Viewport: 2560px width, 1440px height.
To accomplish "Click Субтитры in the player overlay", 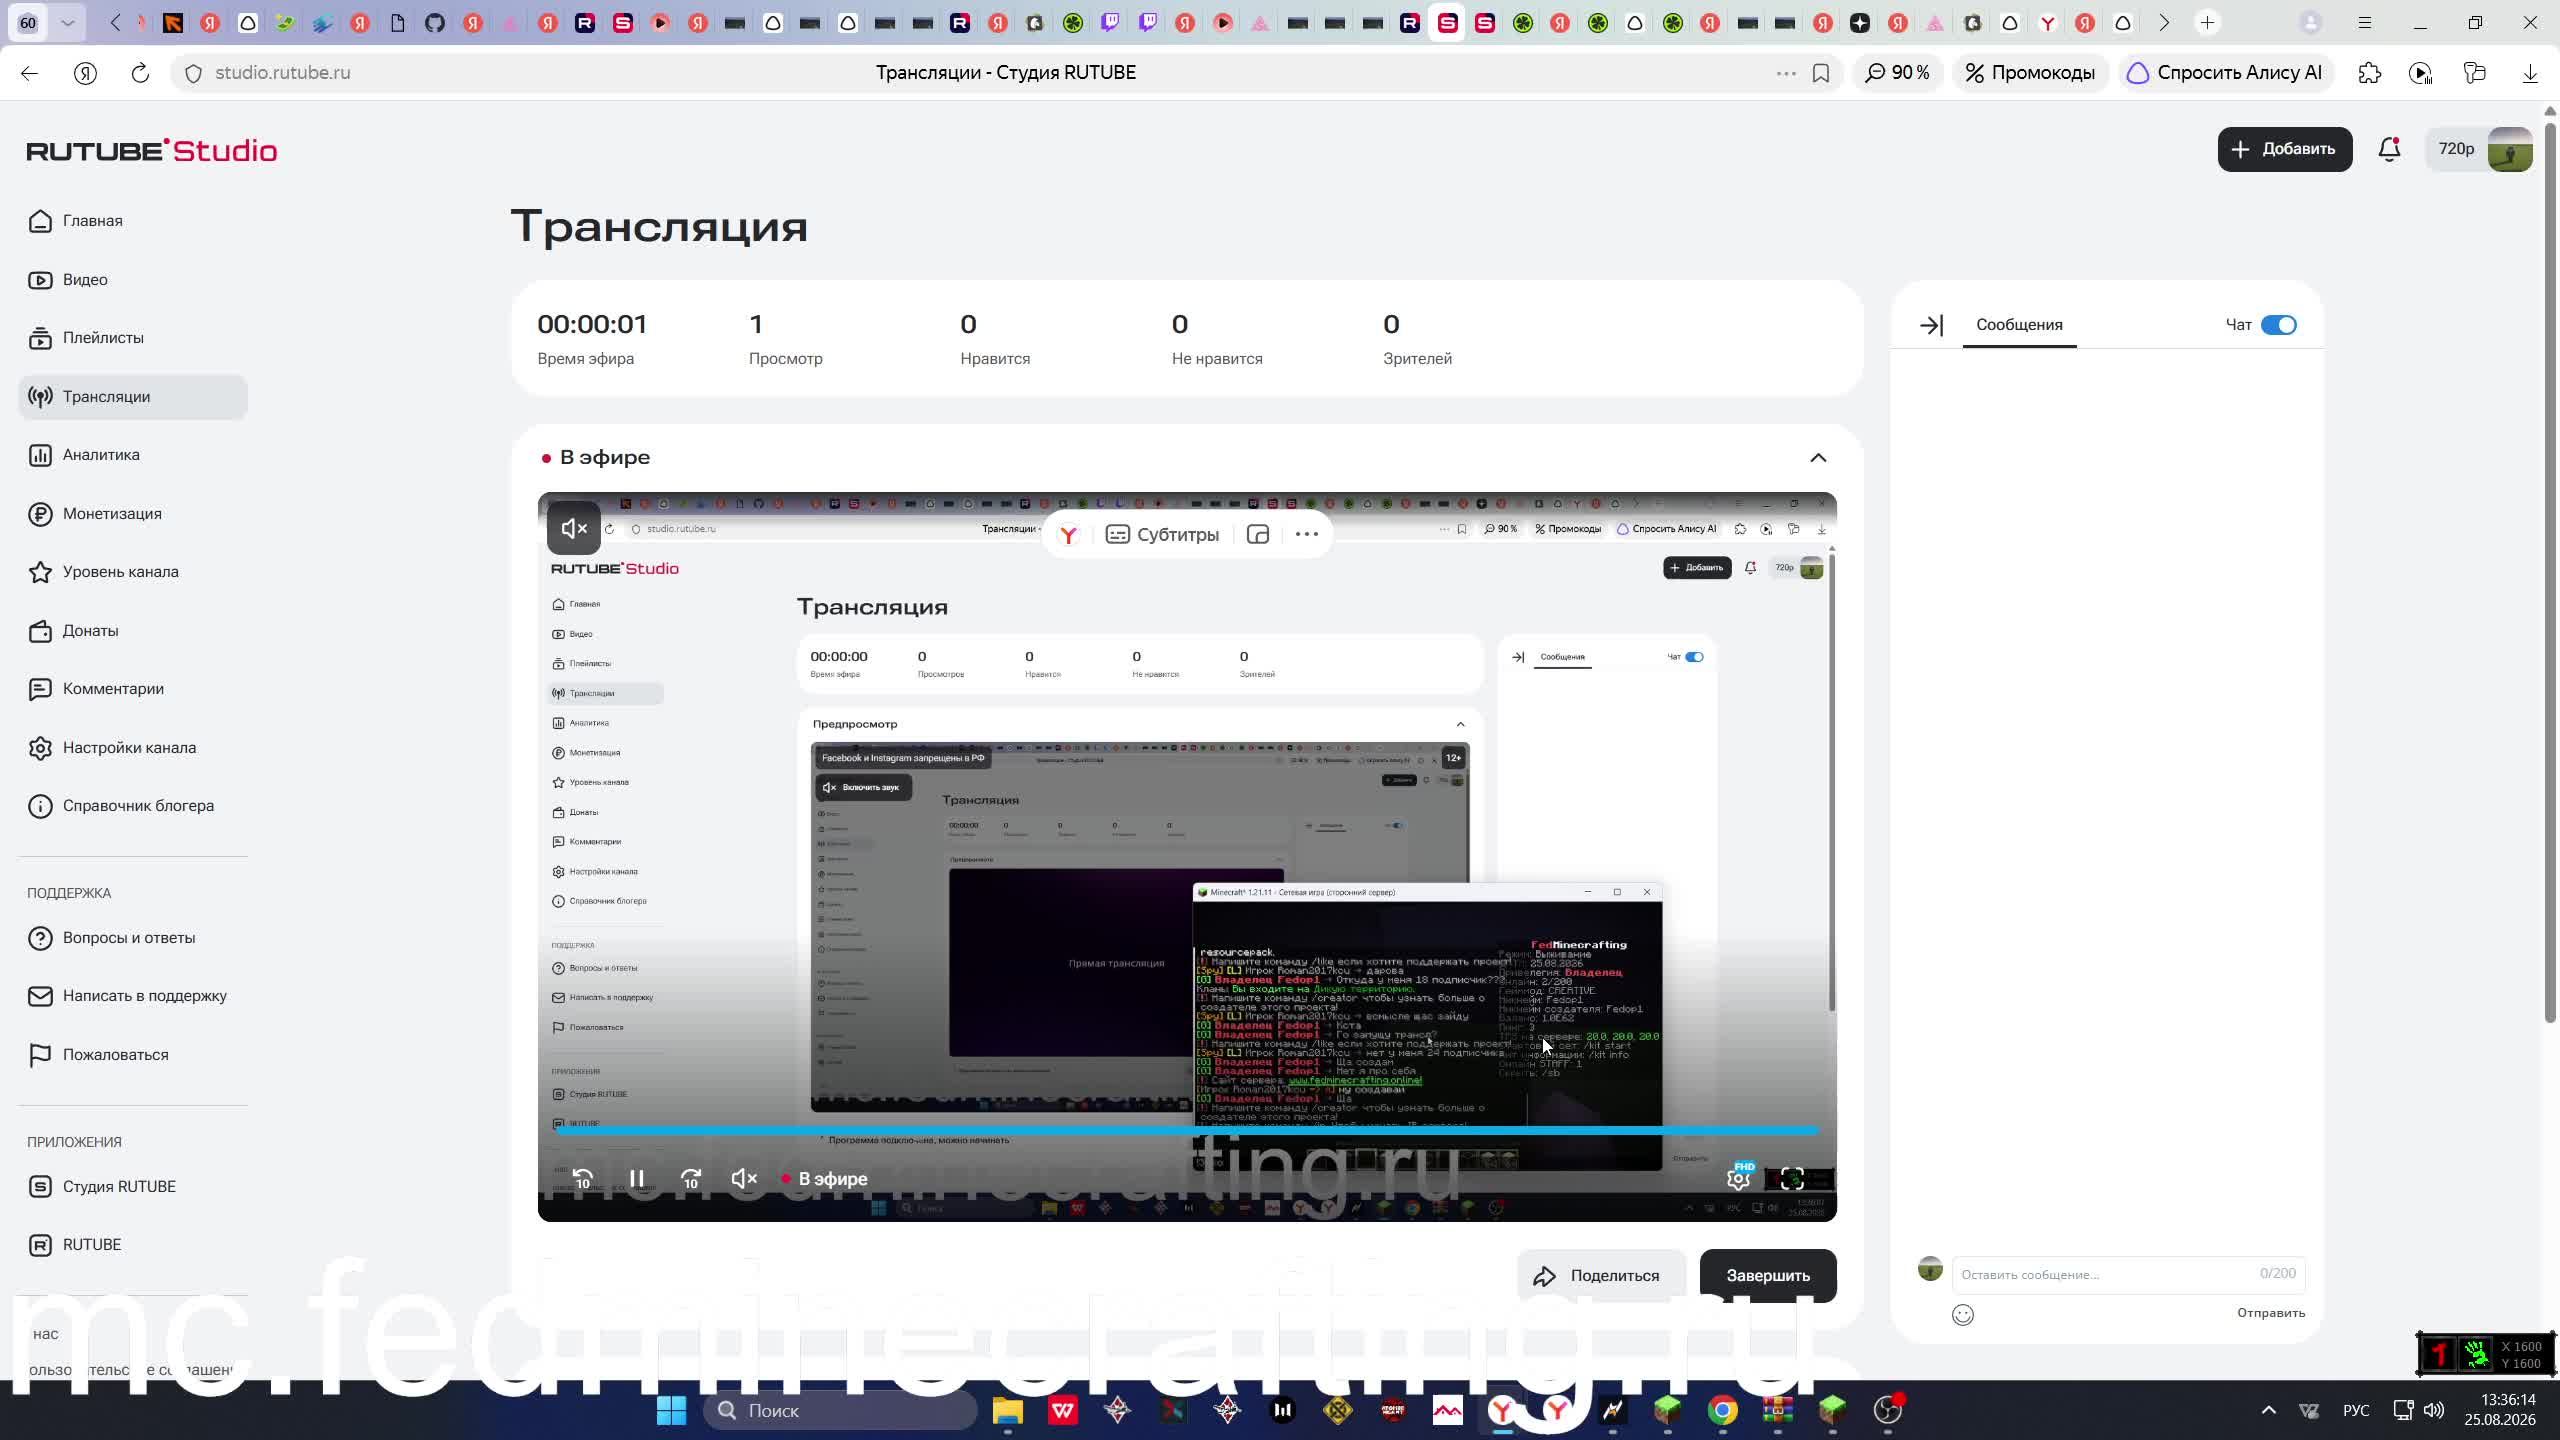I will tap(1162, 534).
